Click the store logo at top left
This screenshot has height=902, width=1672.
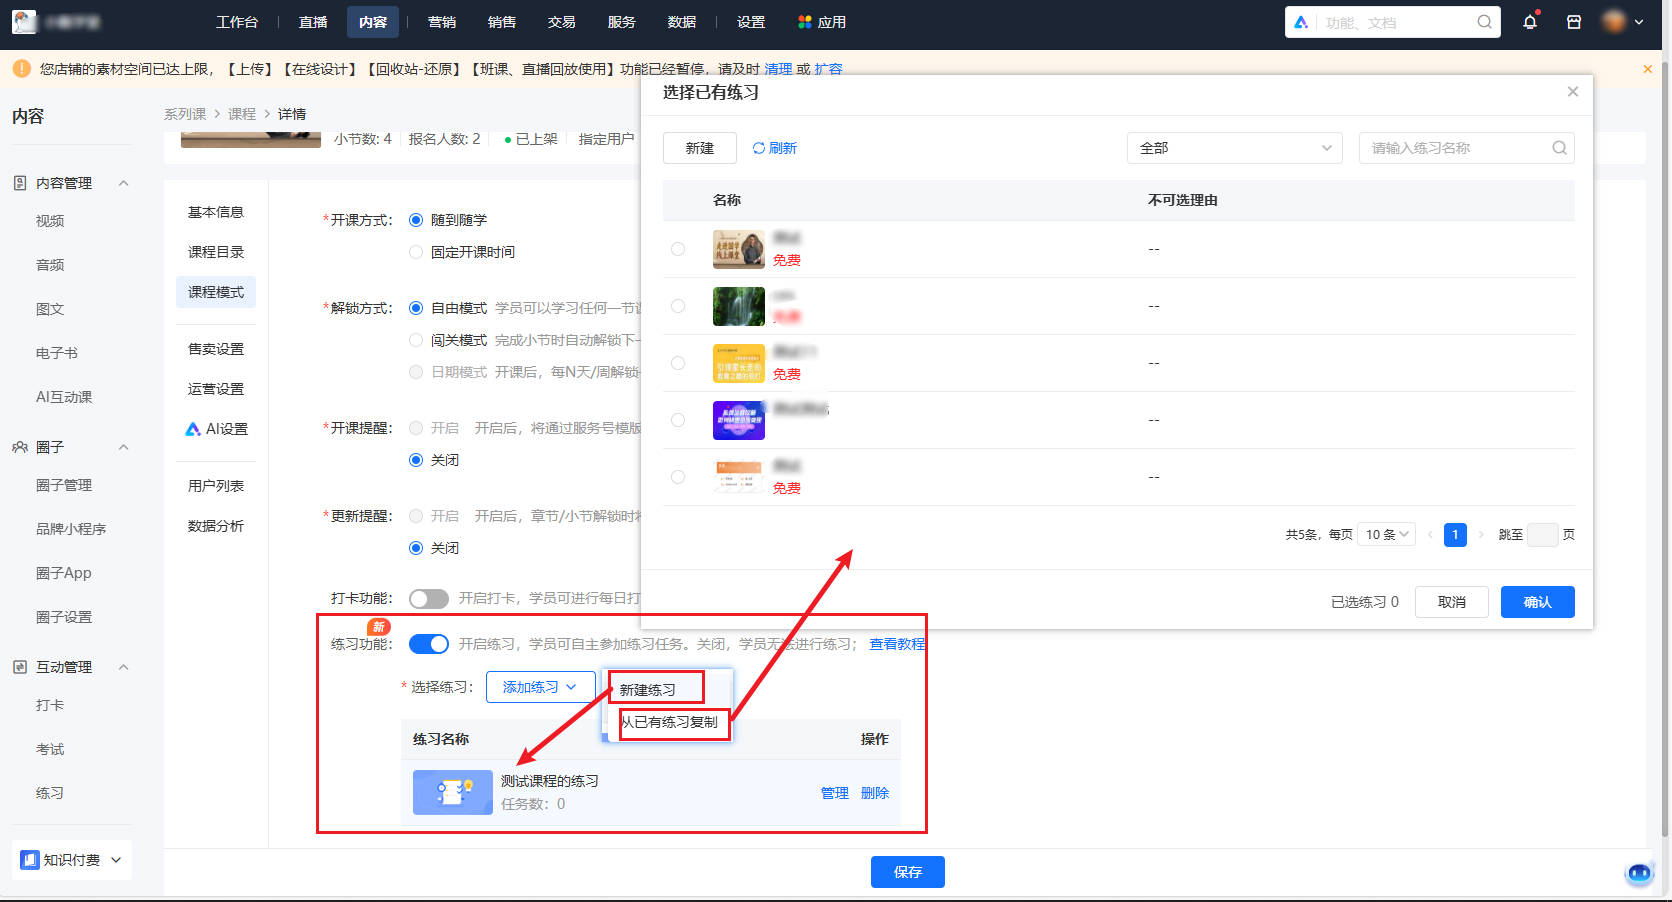(24, 21)
